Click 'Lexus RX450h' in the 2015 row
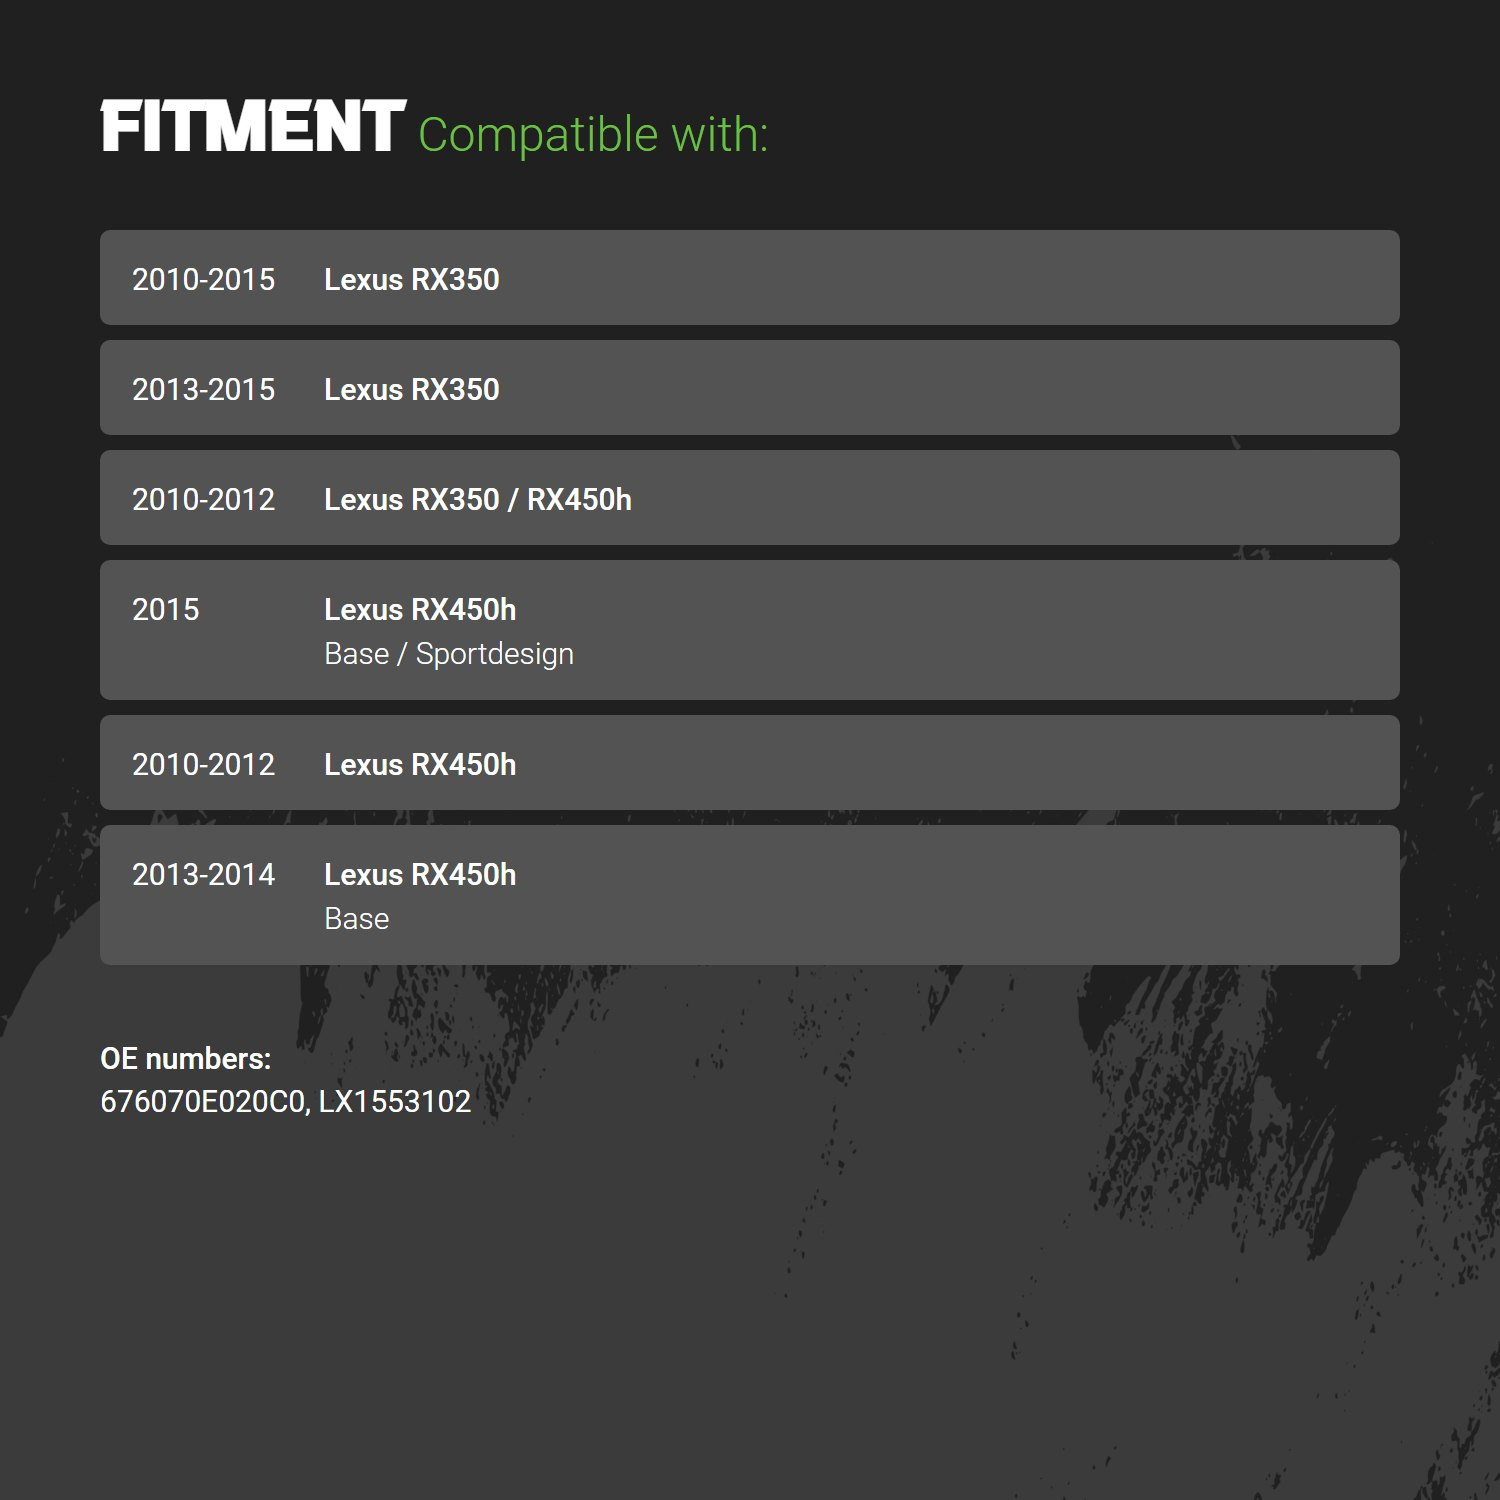This screenshot has width=1500, height=1500. pos(420,610)
